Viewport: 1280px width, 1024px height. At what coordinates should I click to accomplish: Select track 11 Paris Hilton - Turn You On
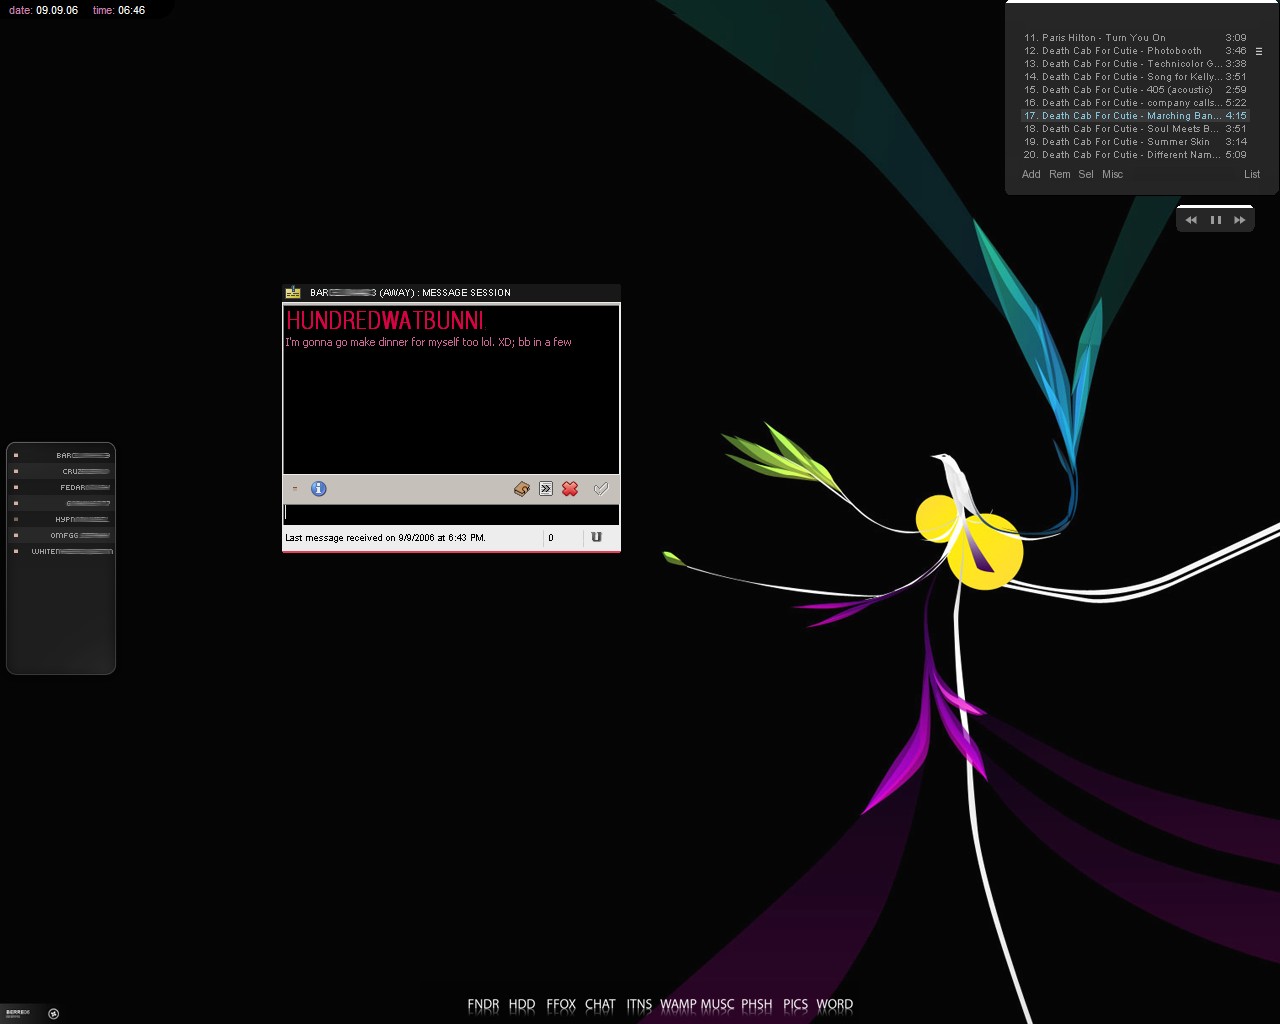point(1135,38)
